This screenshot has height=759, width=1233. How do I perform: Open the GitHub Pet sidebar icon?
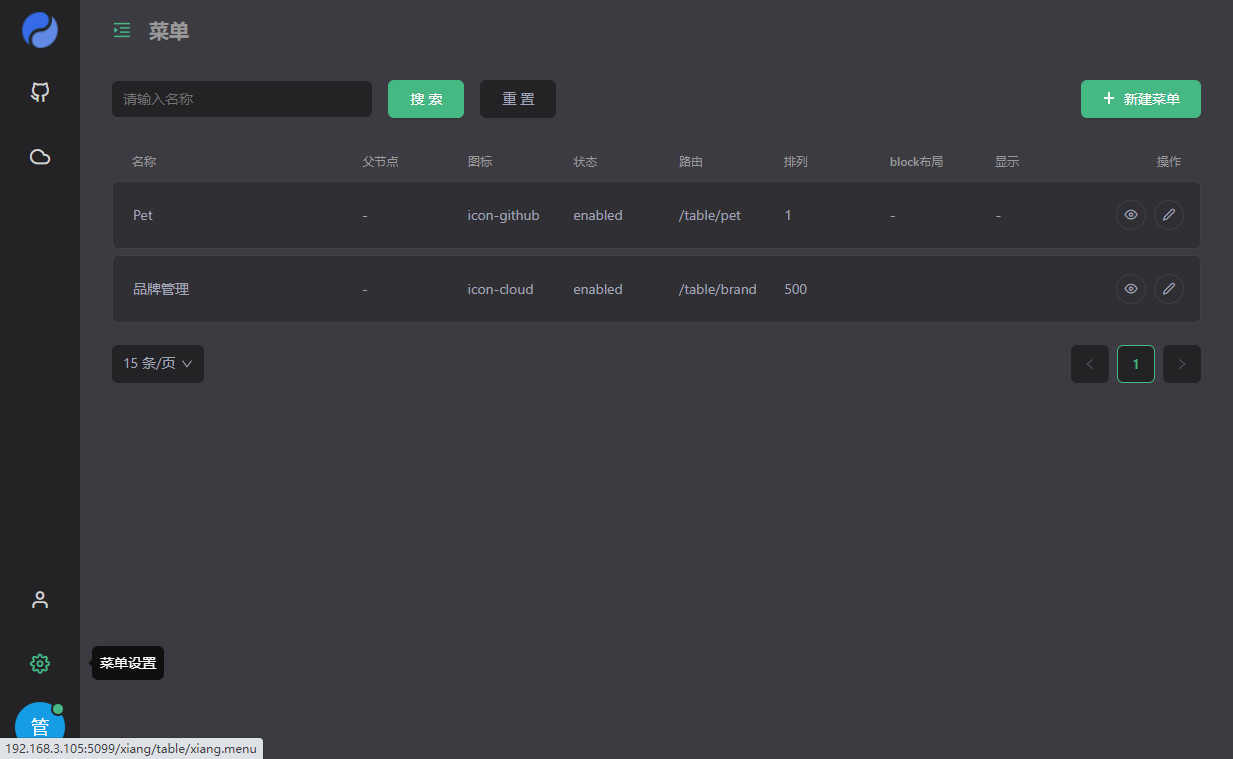pos(40,93)
